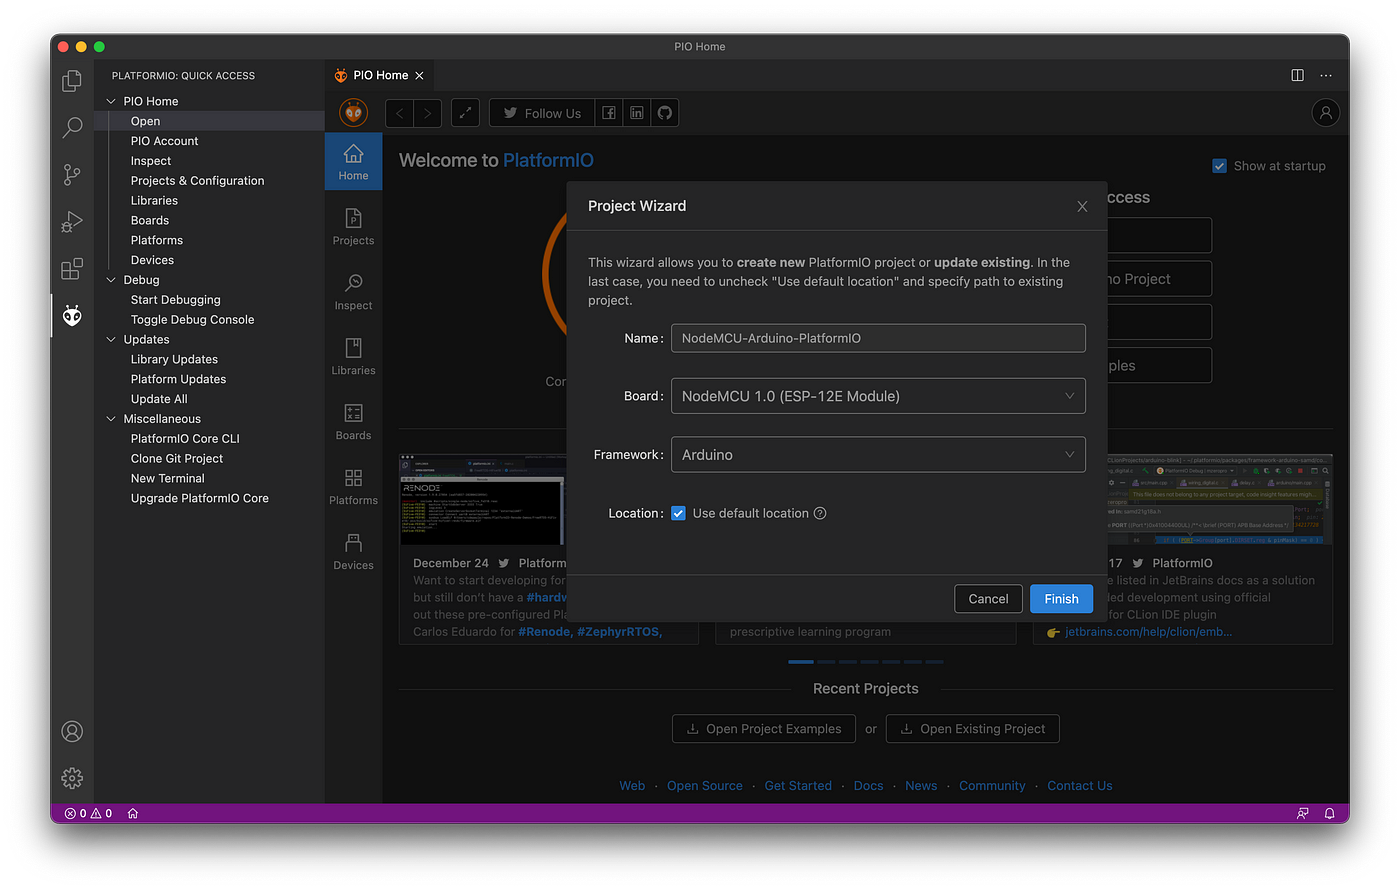Screen dimensions: 1400x890
Task: Open Boards in the PIO Home sidebar
Action: (x=354, y=422)
